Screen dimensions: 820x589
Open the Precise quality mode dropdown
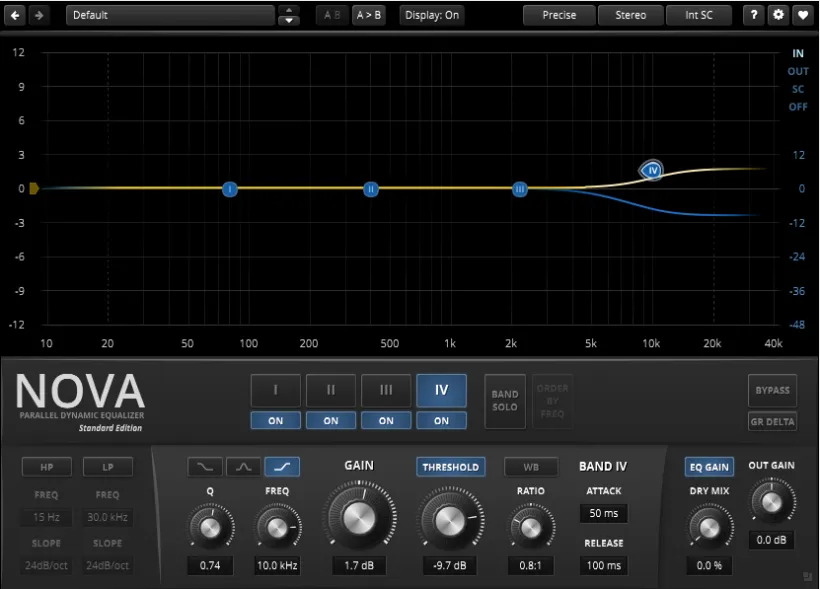tap(559, 15)
